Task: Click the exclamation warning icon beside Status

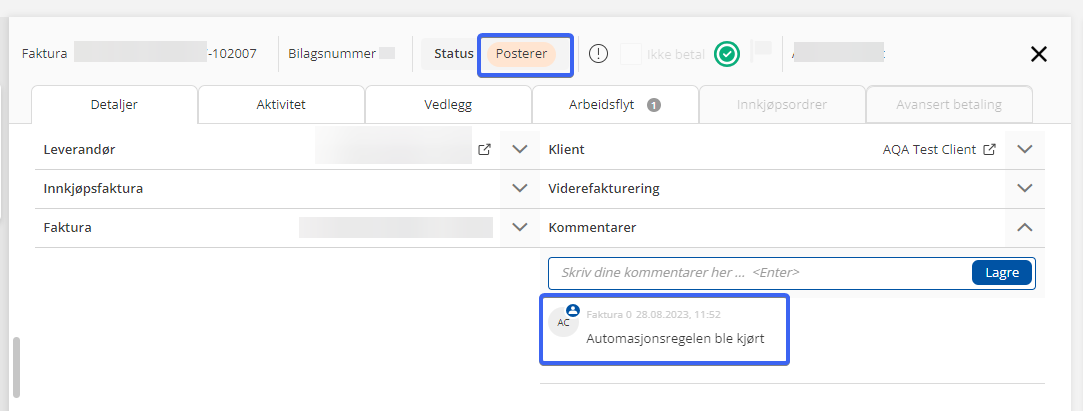Action: [x=598, y=54]
